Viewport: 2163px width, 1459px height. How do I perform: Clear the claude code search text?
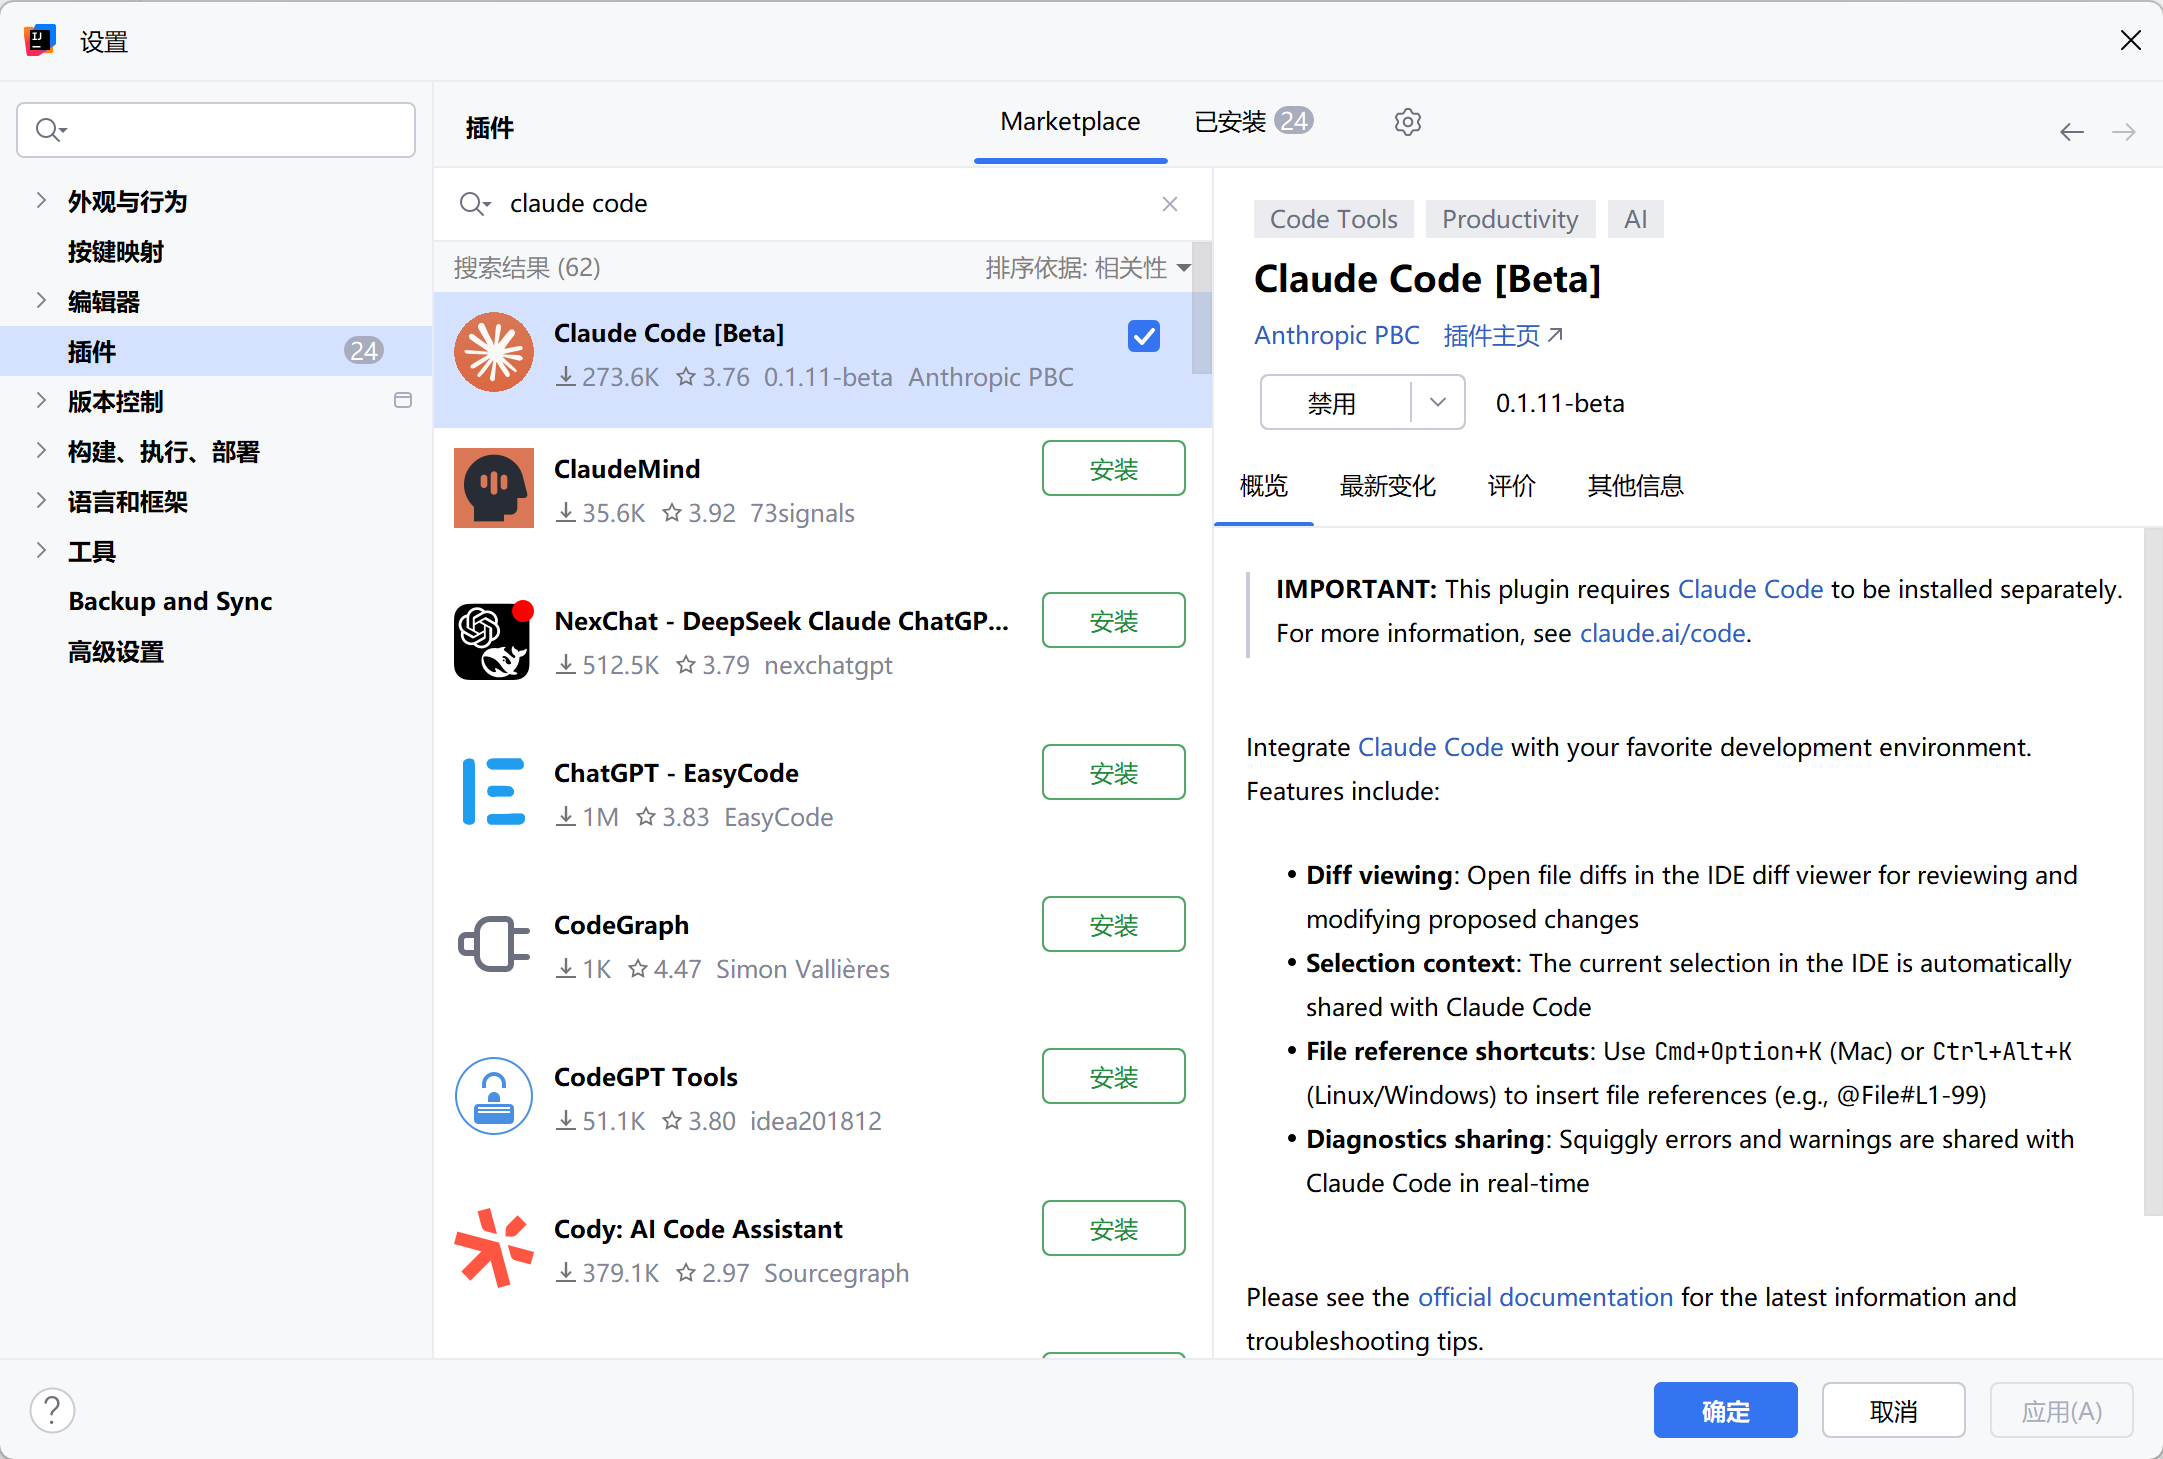(x=1169, y=204)
